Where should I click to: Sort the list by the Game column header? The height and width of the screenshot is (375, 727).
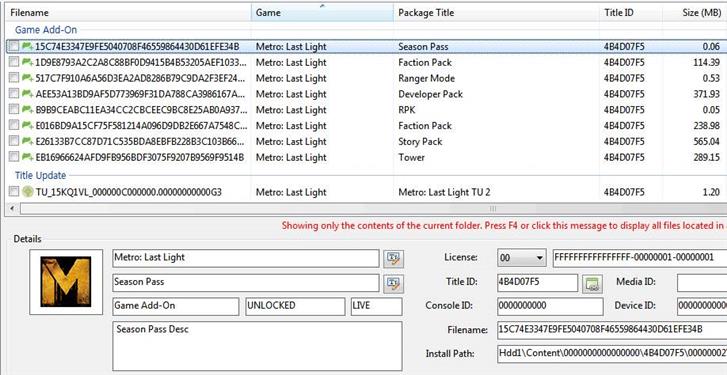[x=322, y=13]
